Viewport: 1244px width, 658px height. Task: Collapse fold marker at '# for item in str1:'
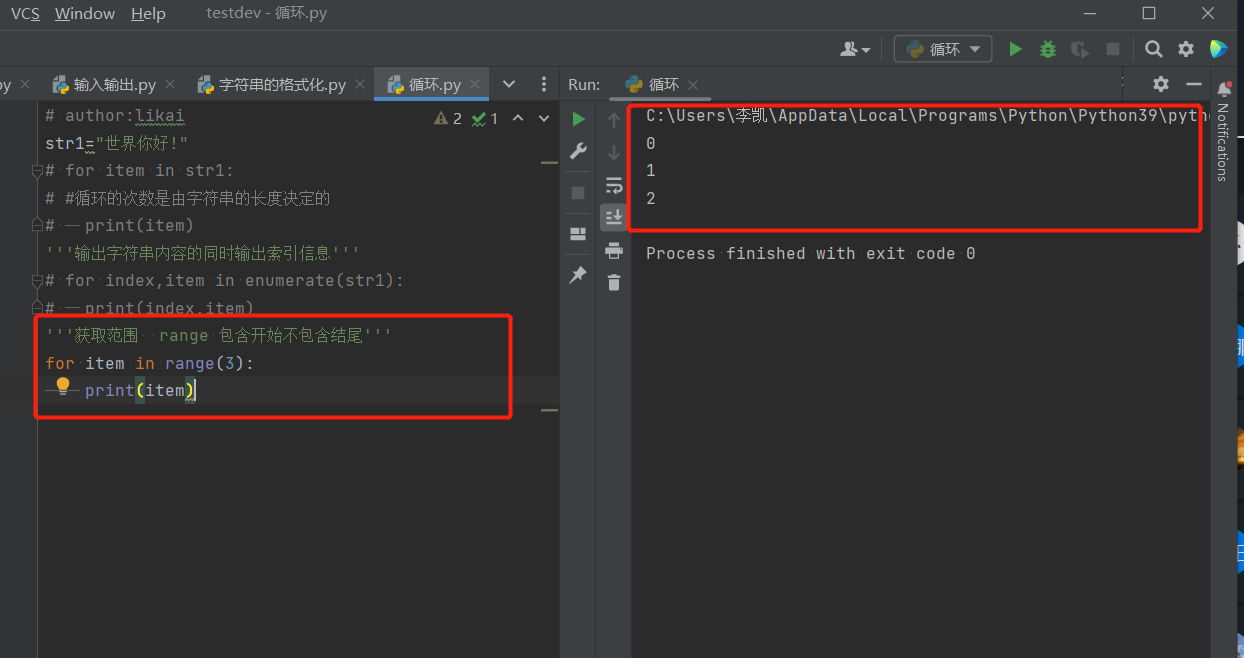tap(37, 171)
